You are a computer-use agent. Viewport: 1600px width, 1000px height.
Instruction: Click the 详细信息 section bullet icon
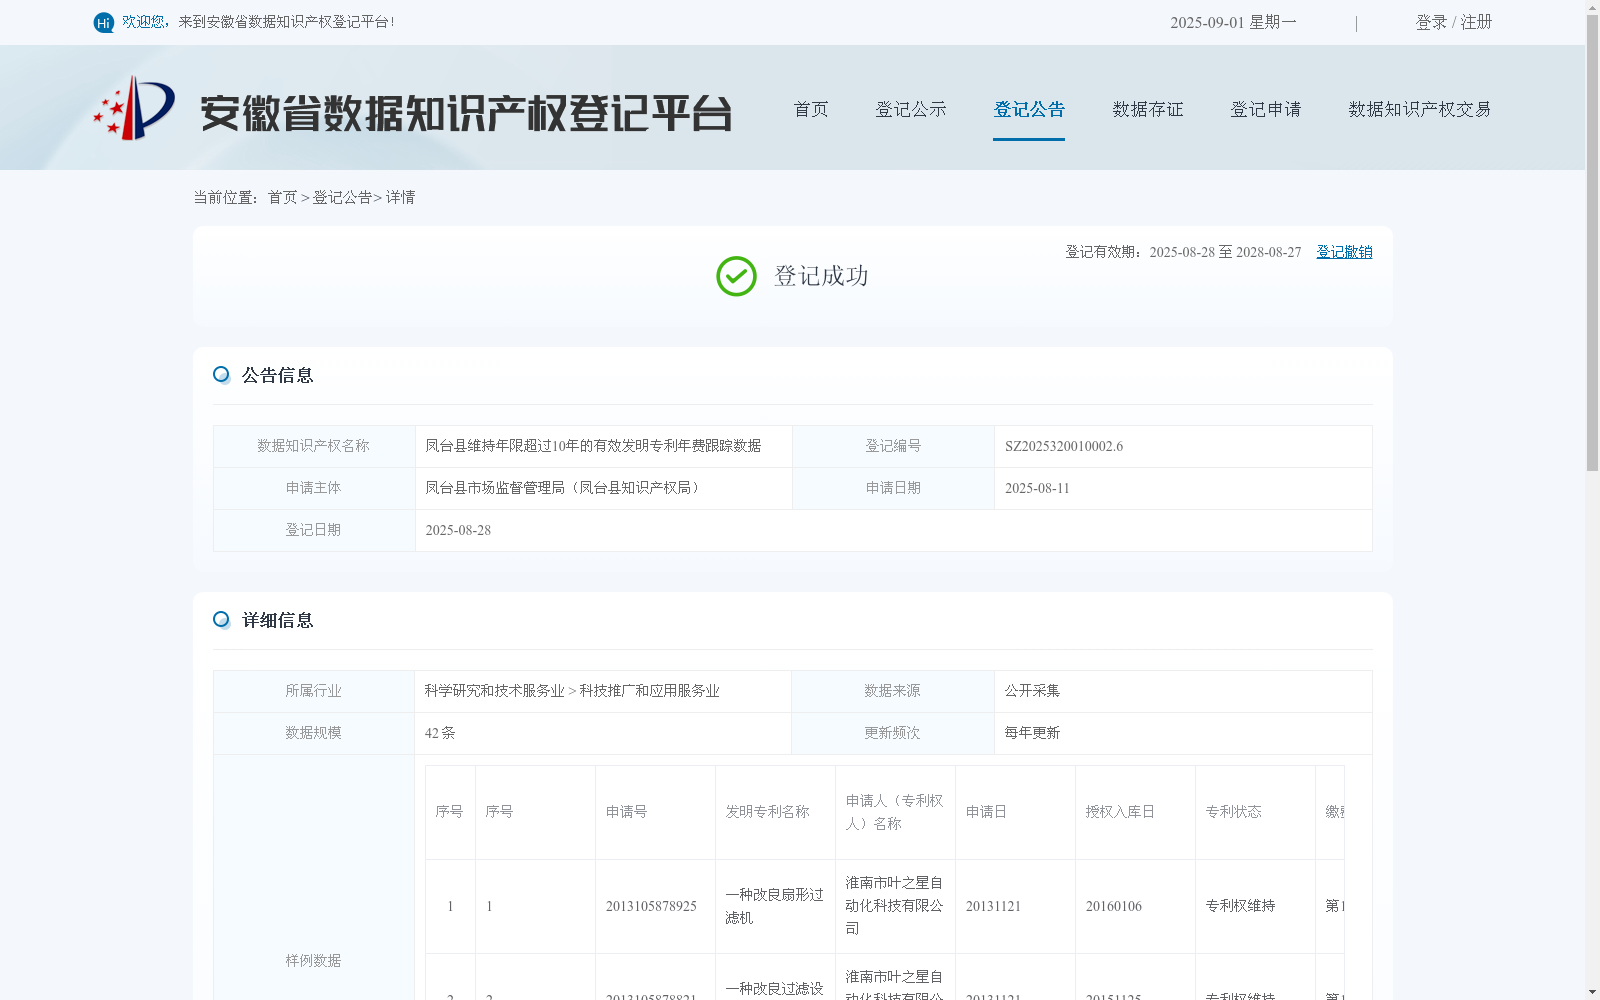pyautogui.click(x=221, y=619)
